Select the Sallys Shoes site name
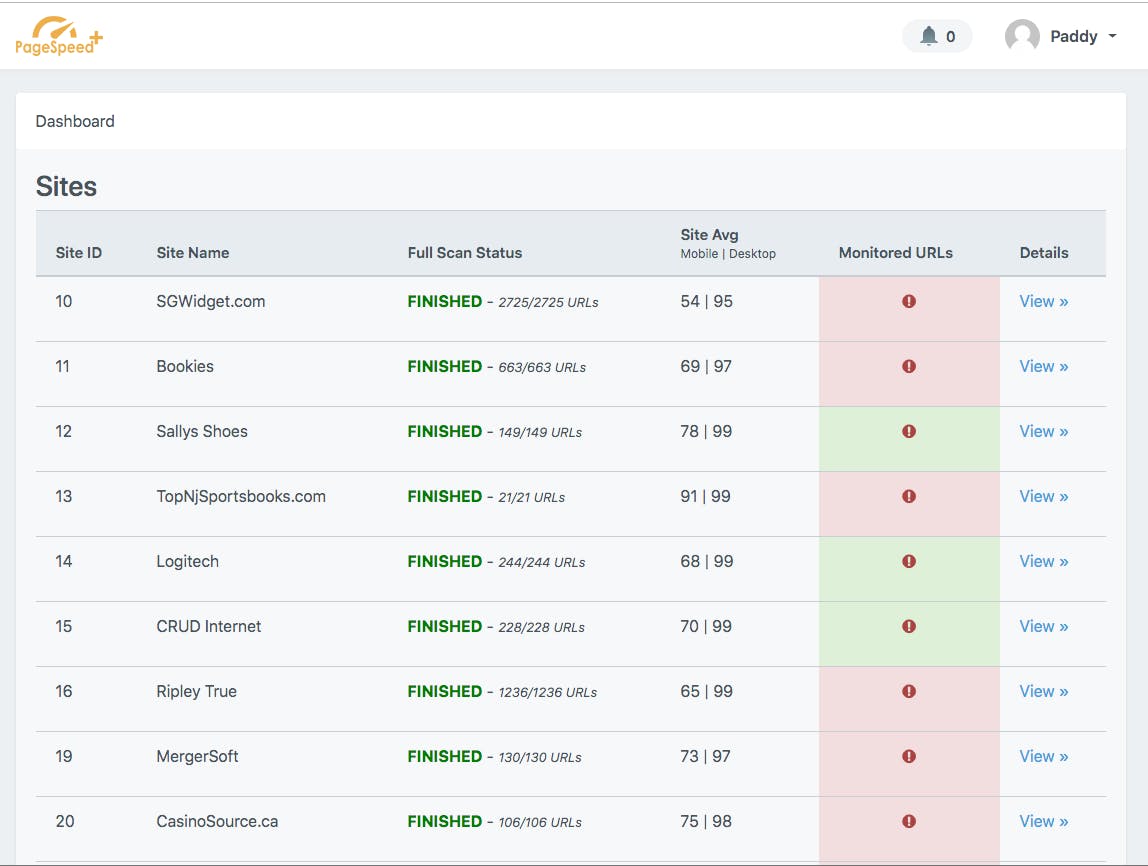 [201, 431]
